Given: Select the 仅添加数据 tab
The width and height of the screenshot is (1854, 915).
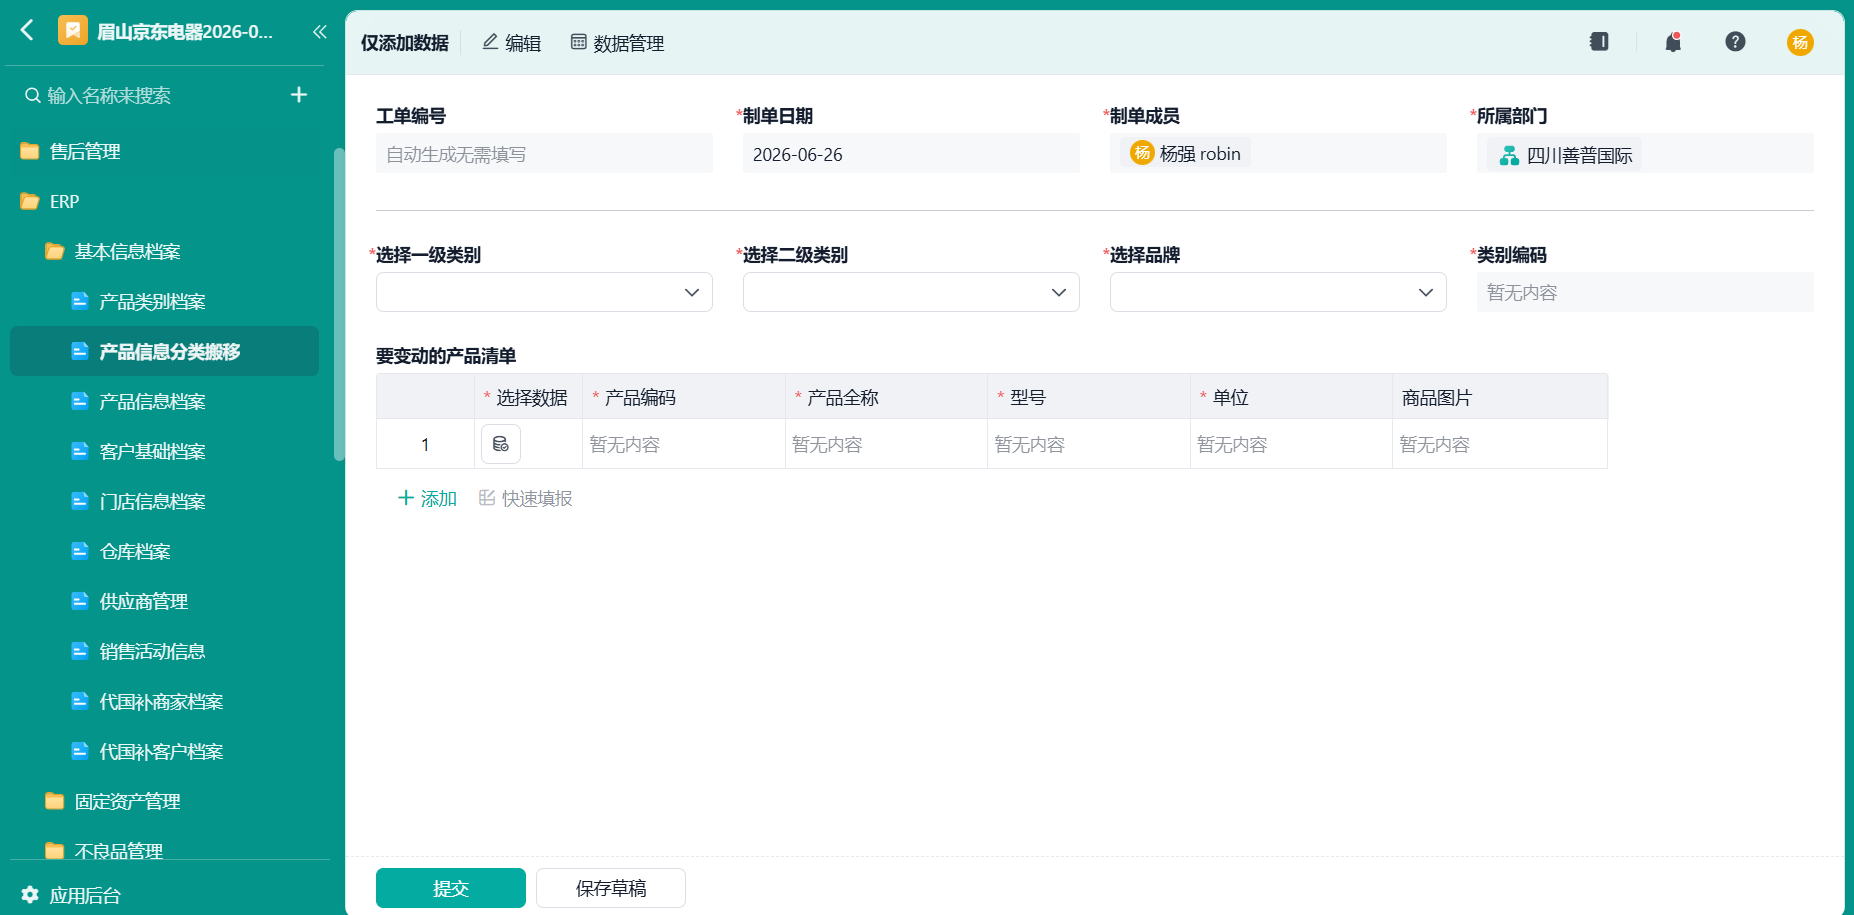Looking at the screenshot, I should coord(405,43).
